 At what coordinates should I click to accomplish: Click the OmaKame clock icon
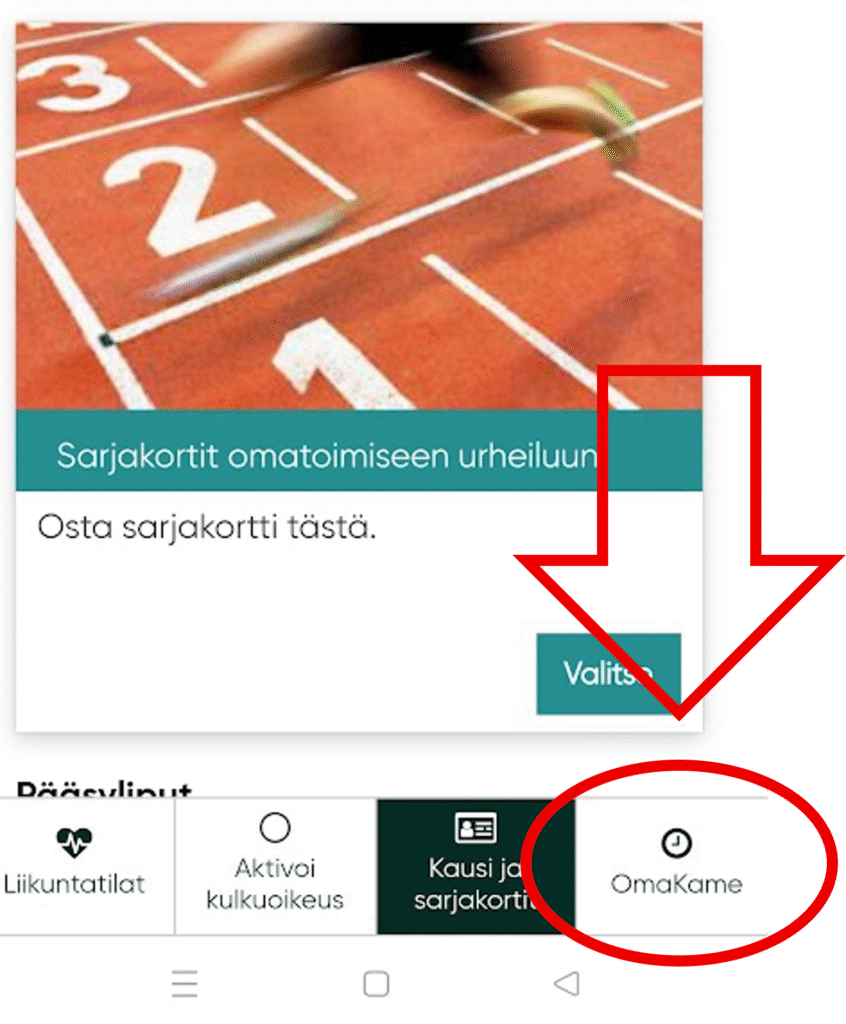click(676, 842)
